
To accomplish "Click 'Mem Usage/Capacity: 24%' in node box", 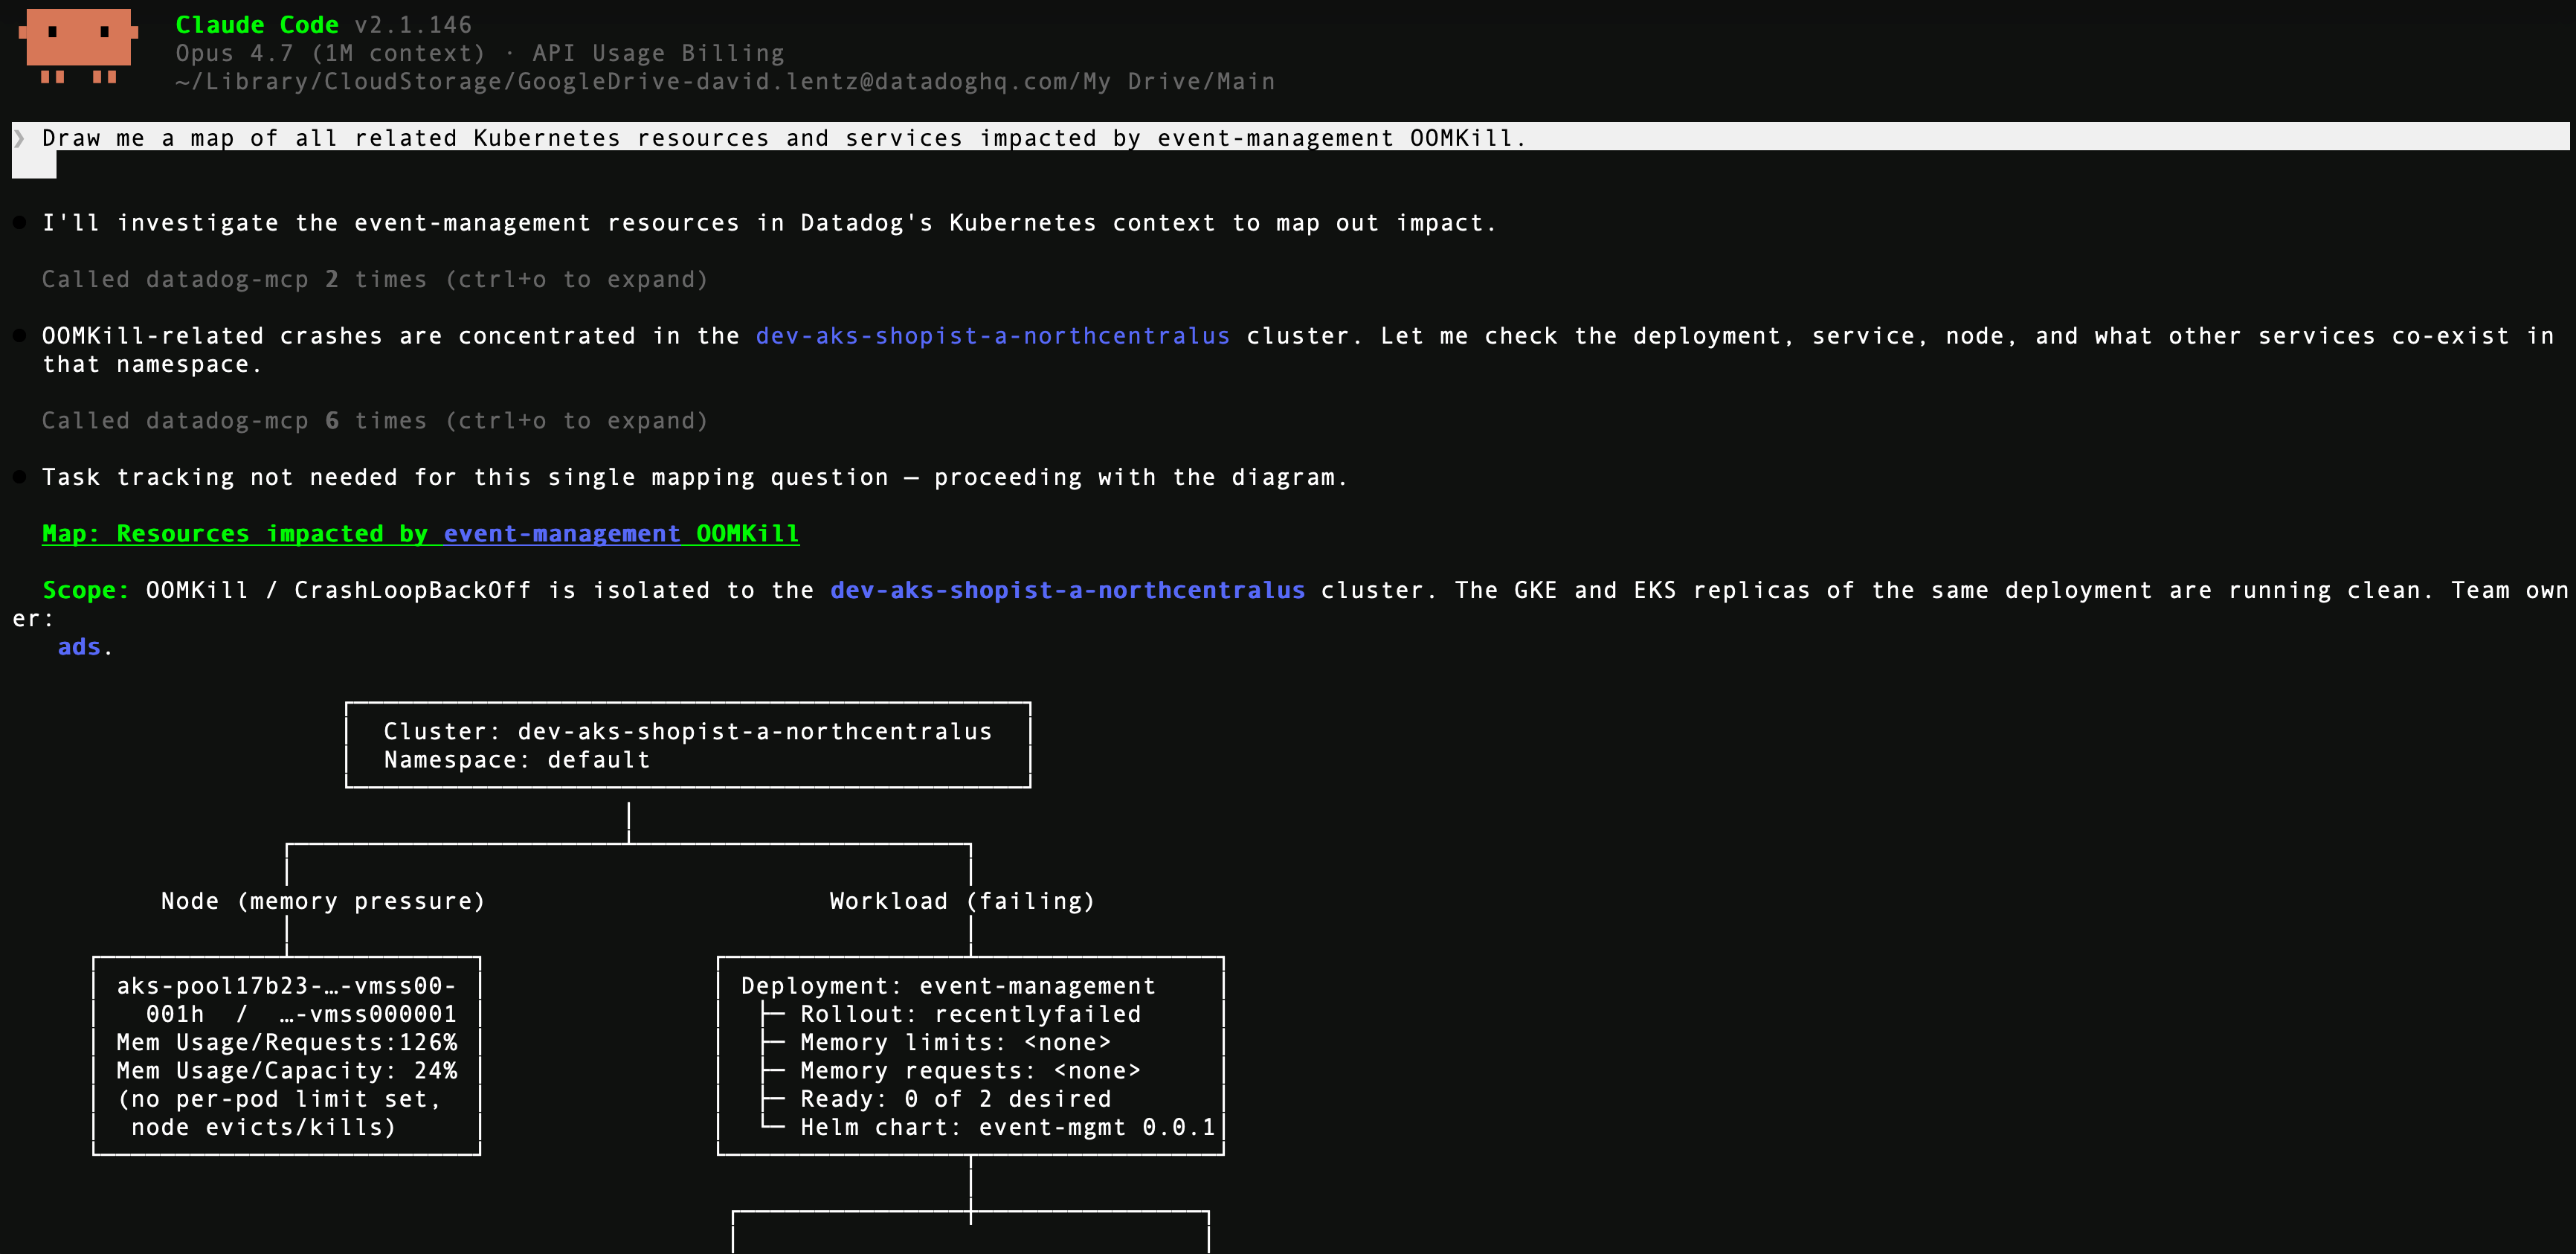I will tap(286, 1071).
